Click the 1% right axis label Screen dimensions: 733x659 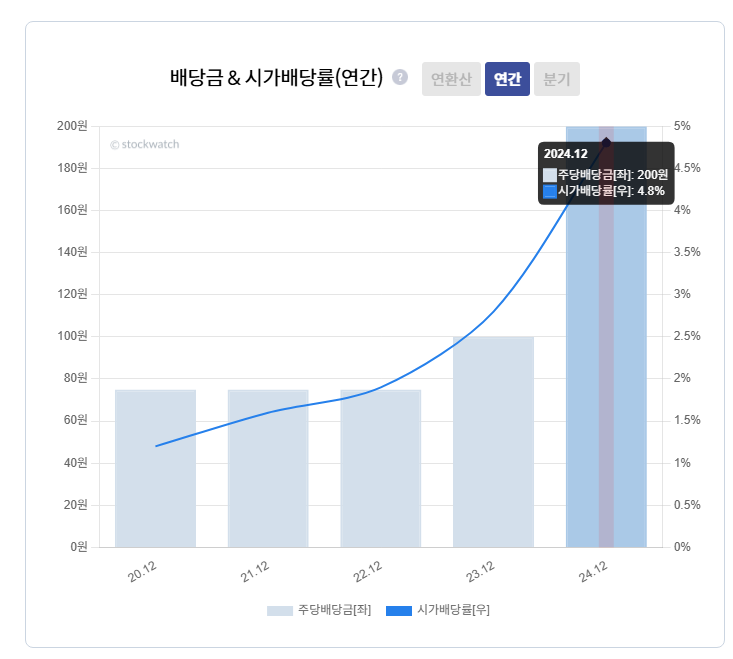682,463
